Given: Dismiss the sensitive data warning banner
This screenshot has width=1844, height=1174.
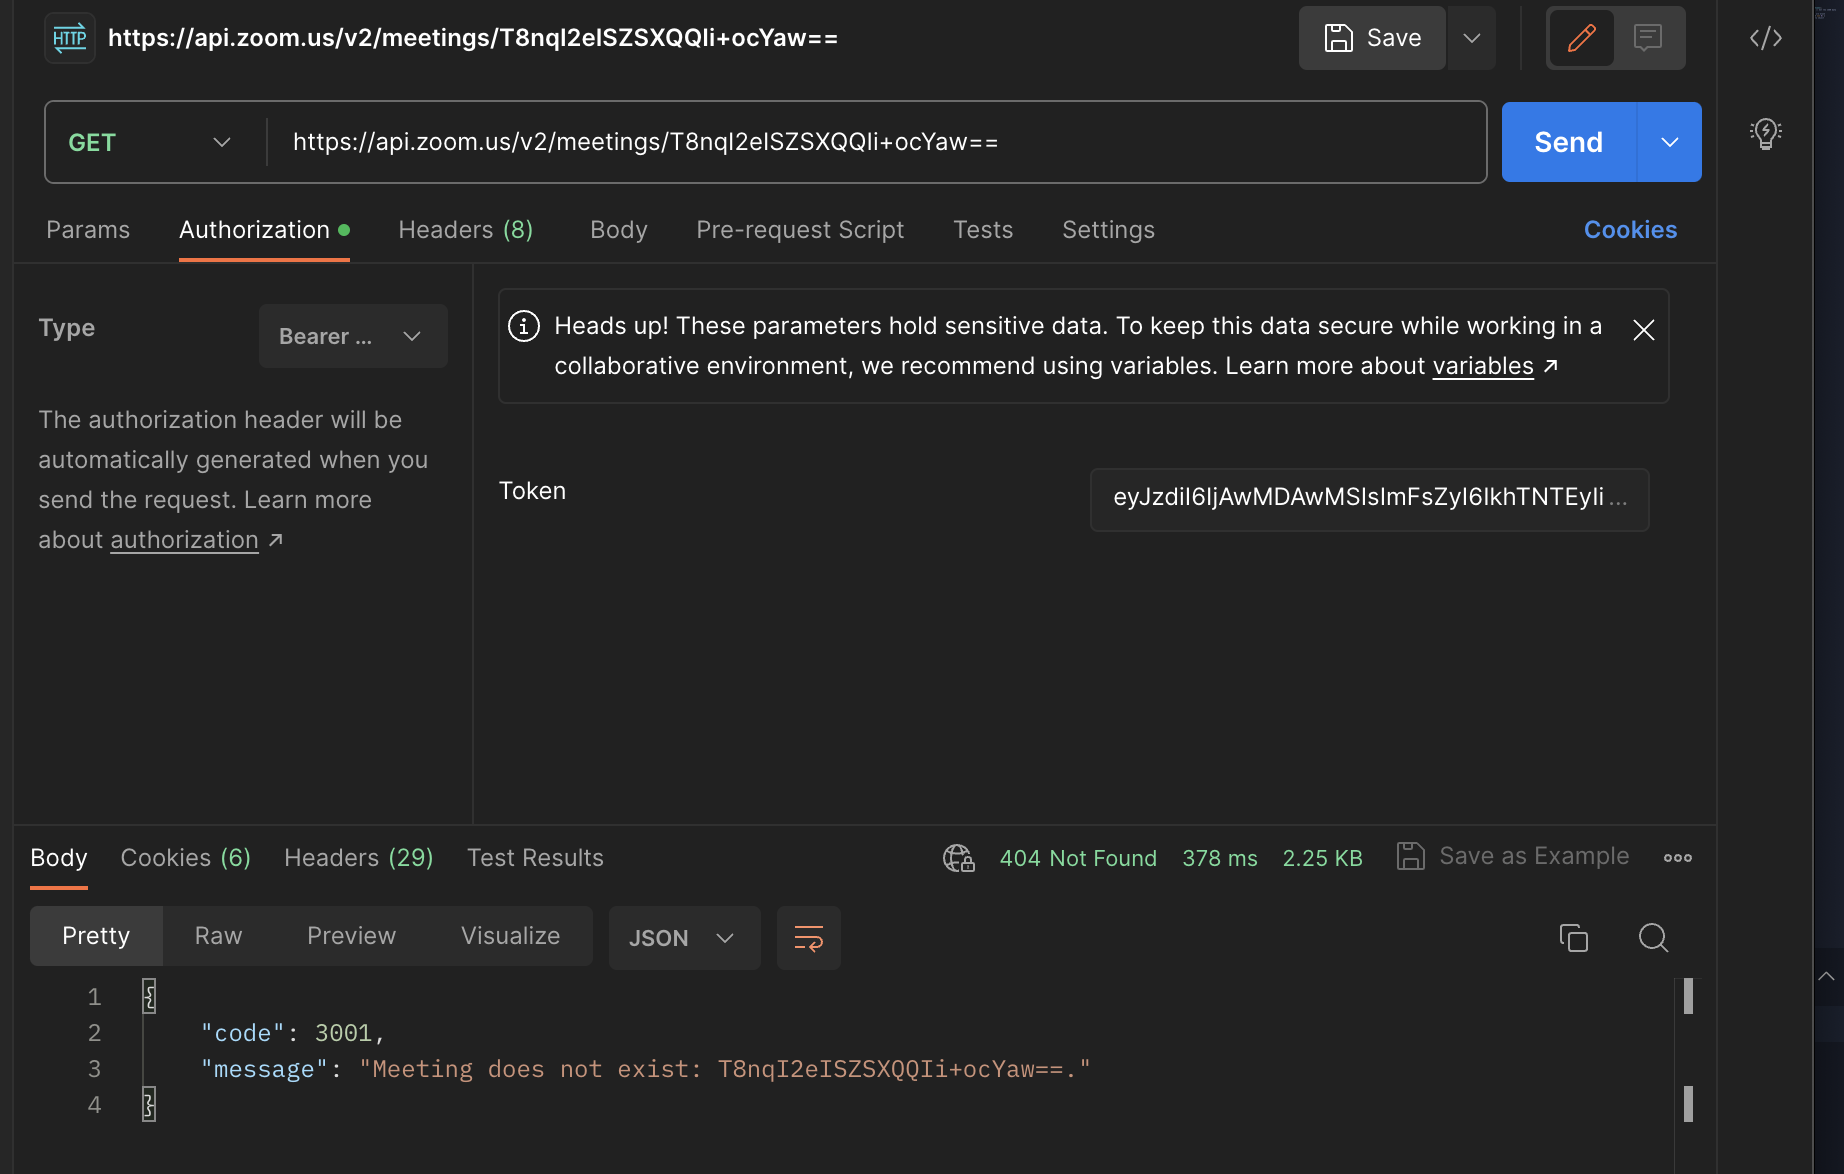Looking at the screenshot, I should 1643,330.
